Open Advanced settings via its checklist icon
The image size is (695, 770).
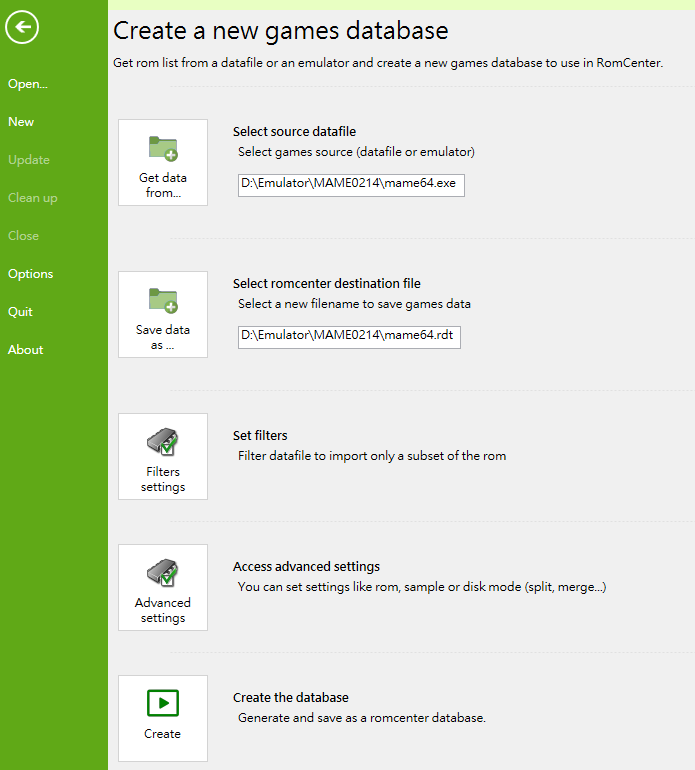pos(163,573)
